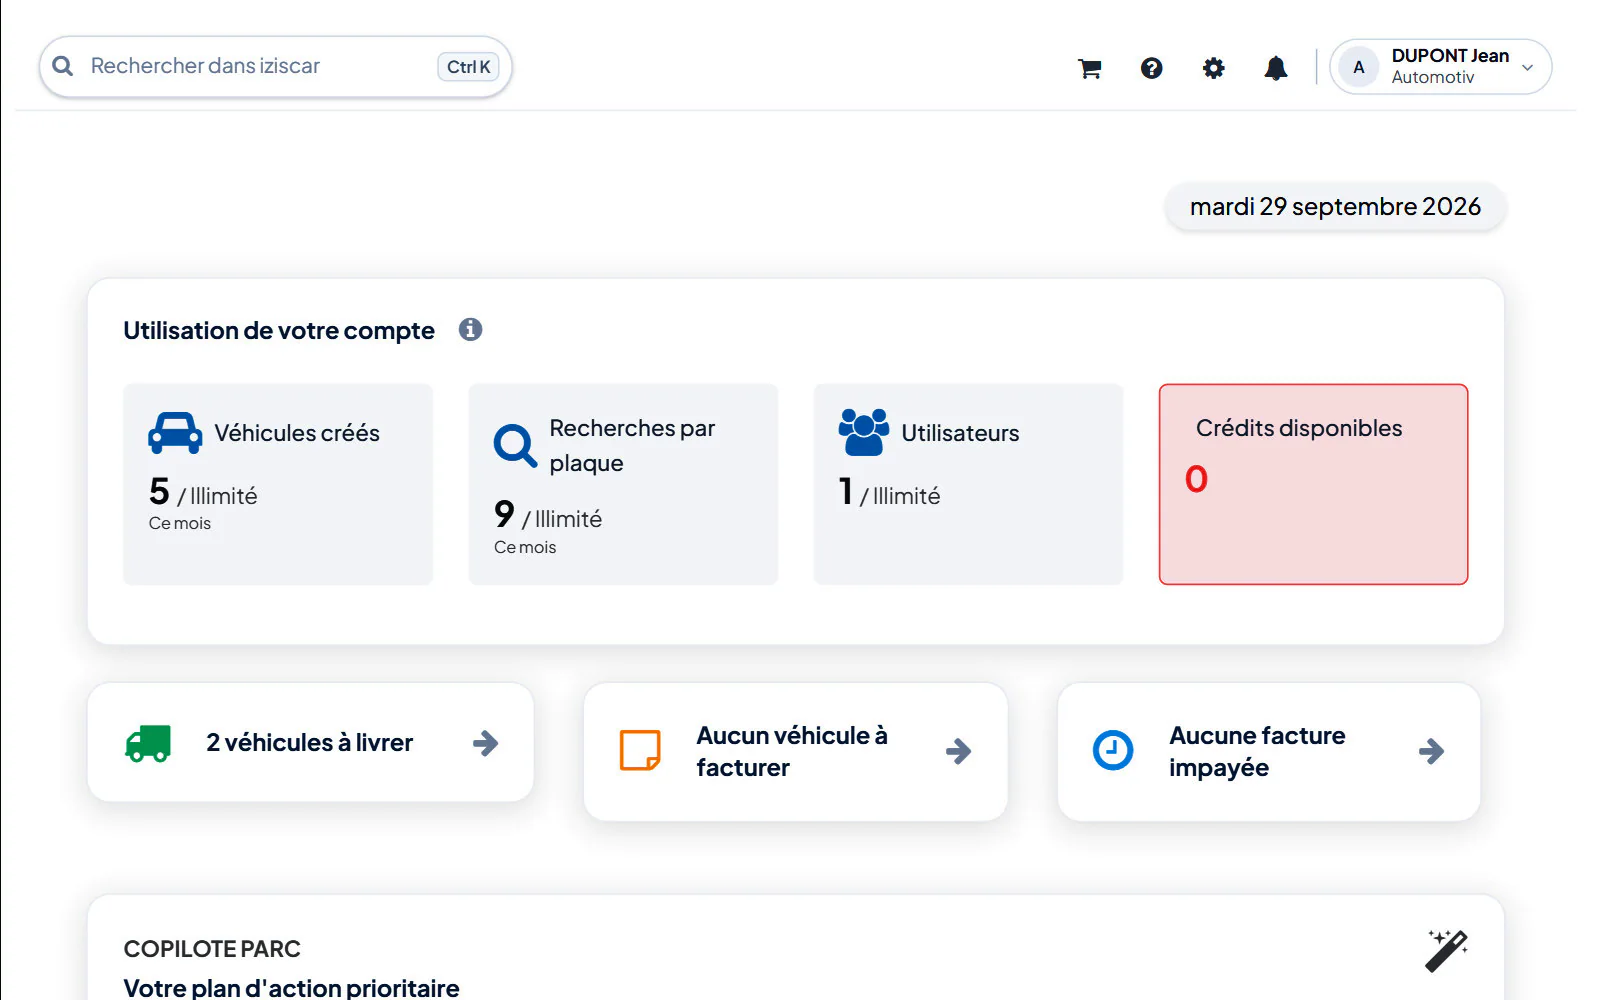
Task: Click the Recherches par plaque label
Action: (x=633, y=445)
